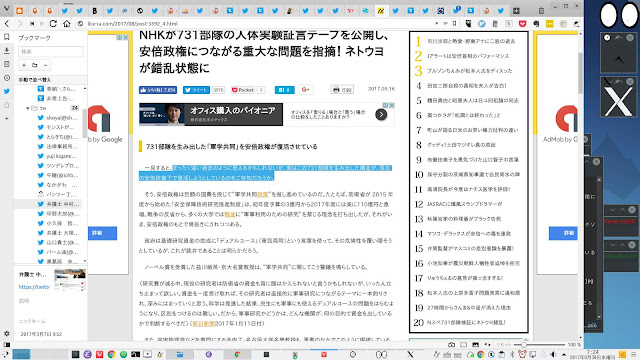Delete selected bookmark with minus button
Screen dimensions: 640x360
pyautogui.click(x=46, y=65)
